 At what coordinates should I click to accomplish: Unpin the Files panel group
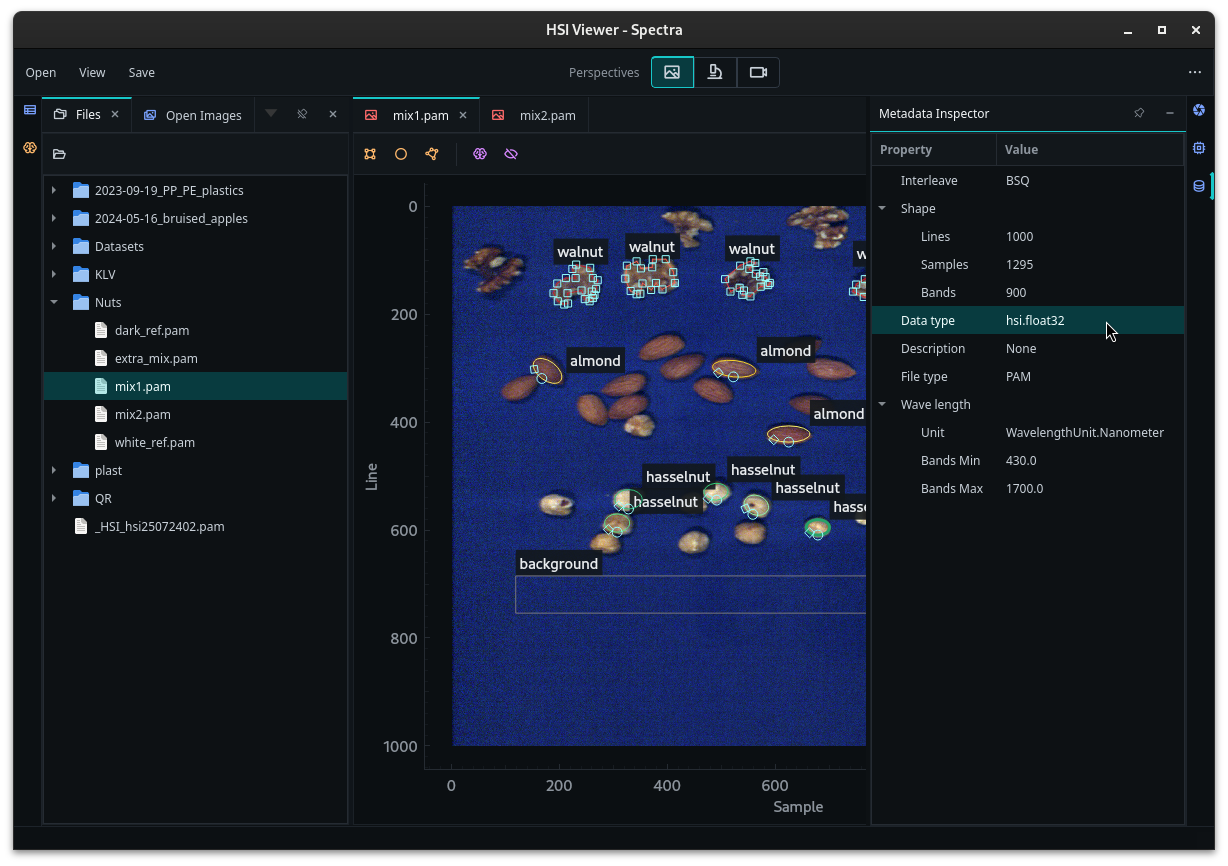pos(302,114)
